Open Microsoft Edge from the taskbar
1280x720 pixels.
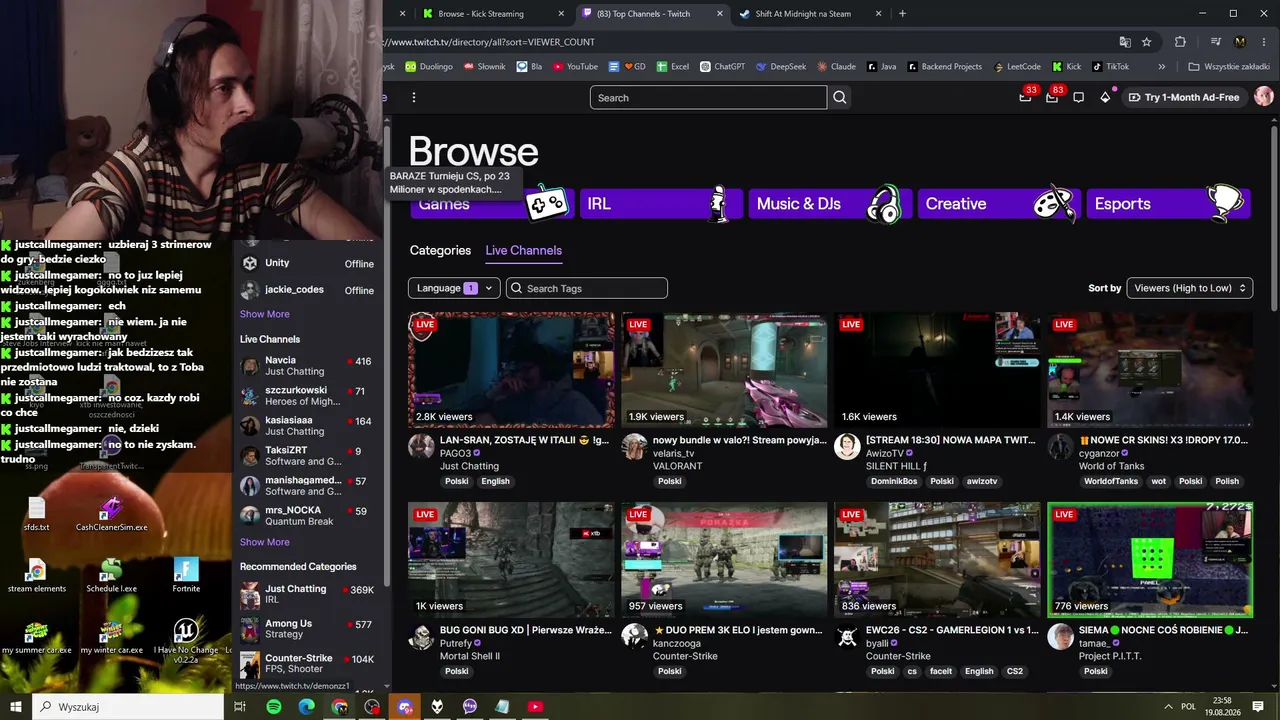click(x=307, y=707)
